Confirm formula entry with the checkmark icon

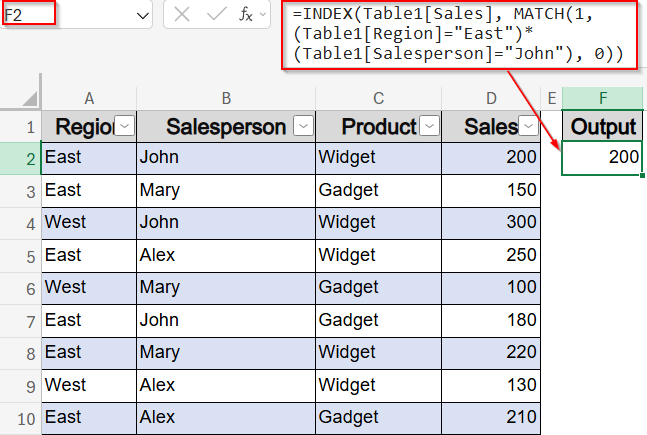pos(216,14)
